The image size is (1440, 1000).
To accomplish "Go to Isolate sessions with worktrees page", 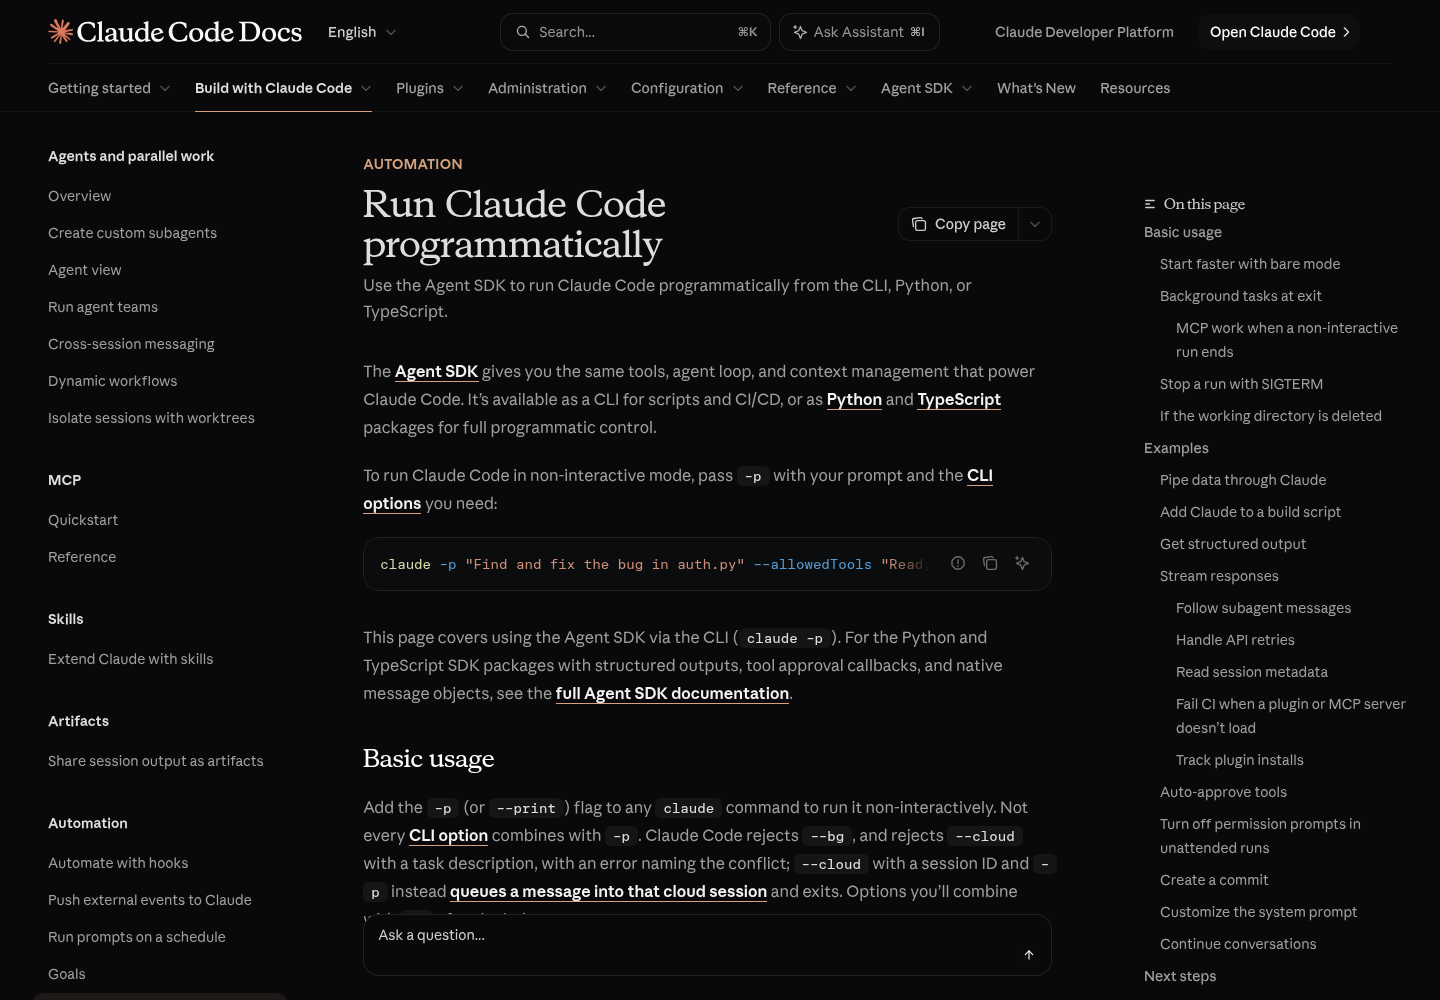I will pyautogui.click(x=151, y=418).
